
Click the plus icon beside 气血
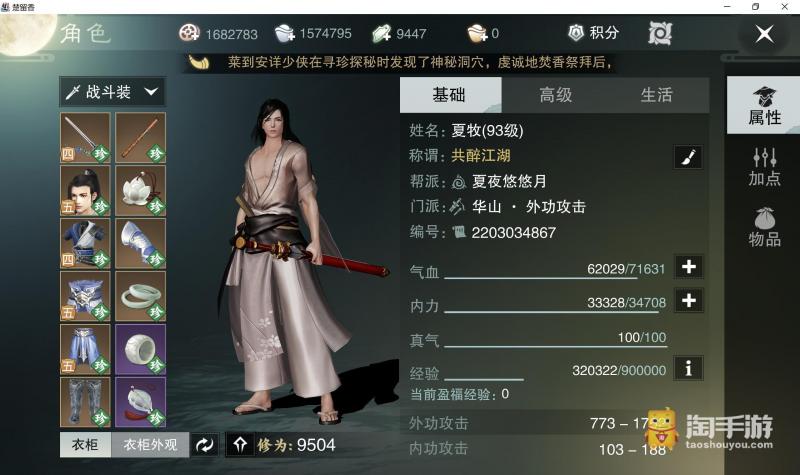689,267
